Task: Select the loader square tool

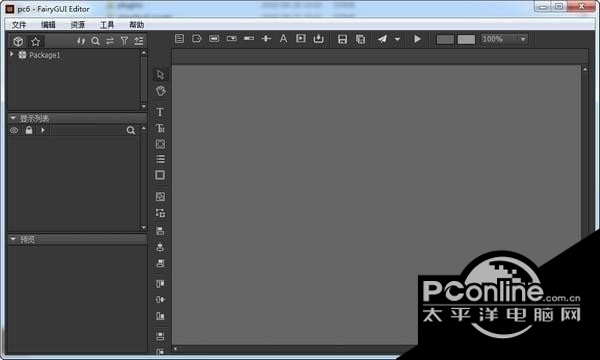Action: click(x=160, y=175)
